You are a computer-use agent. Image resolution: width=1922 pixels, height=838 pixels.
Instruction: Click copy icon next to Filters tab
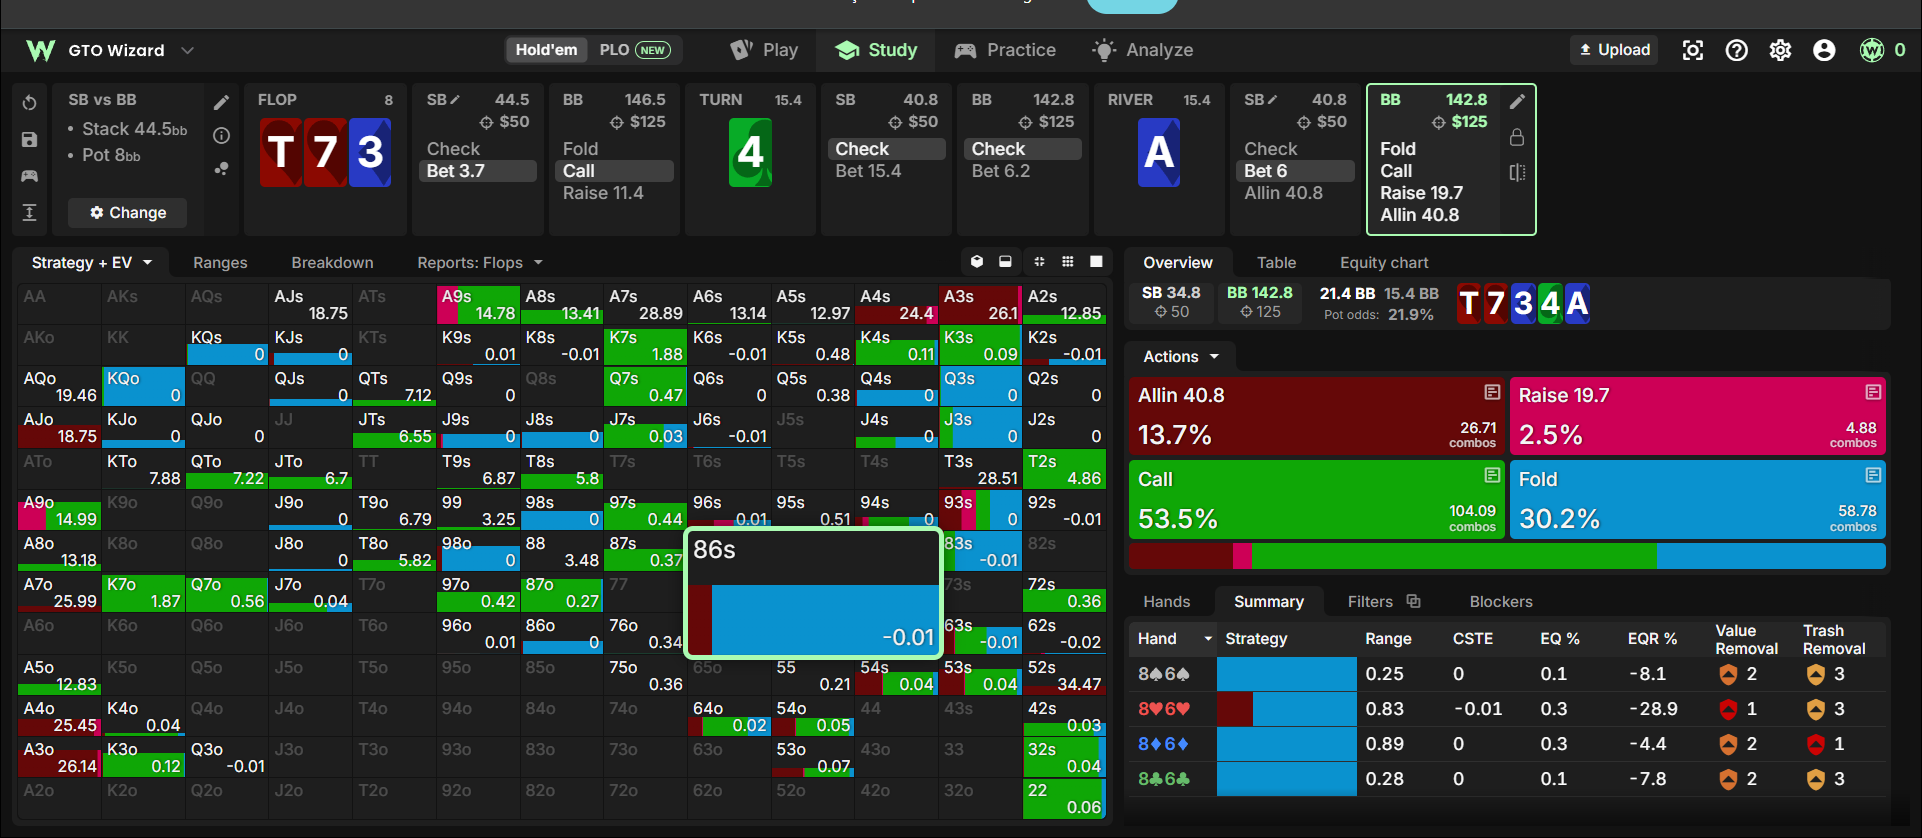(1413, 601)
